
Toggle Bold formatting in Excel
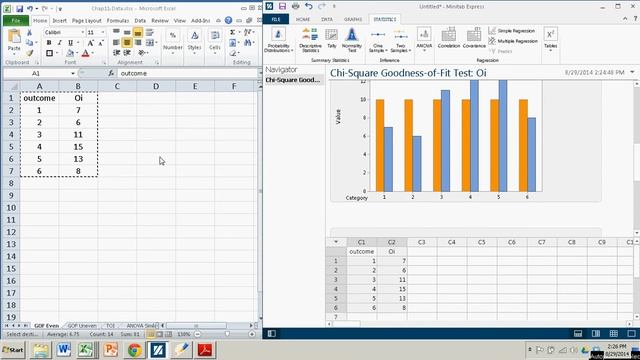49,43
